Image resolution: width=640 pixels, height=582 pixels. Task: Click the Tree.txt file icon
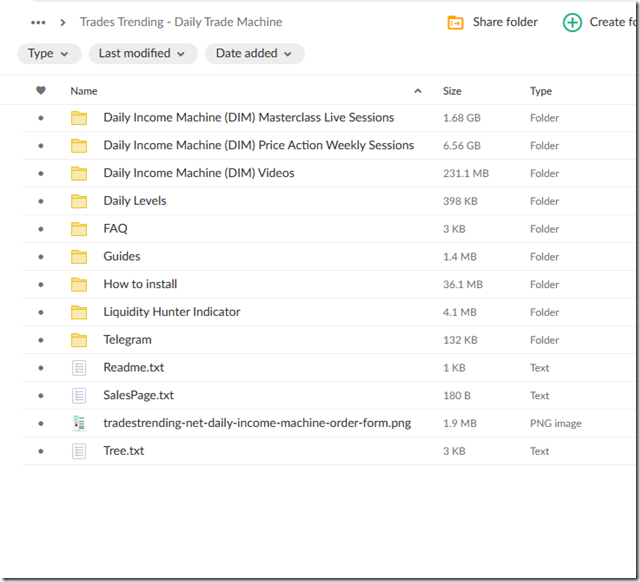tap(79, 451)
